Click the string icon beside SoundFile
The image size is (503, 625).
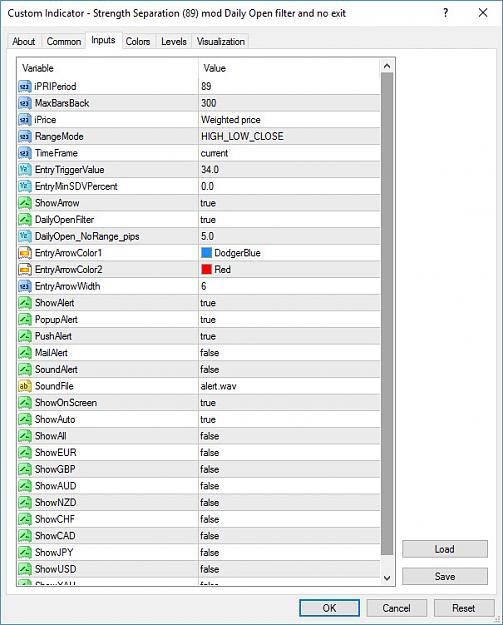(25, 386)
